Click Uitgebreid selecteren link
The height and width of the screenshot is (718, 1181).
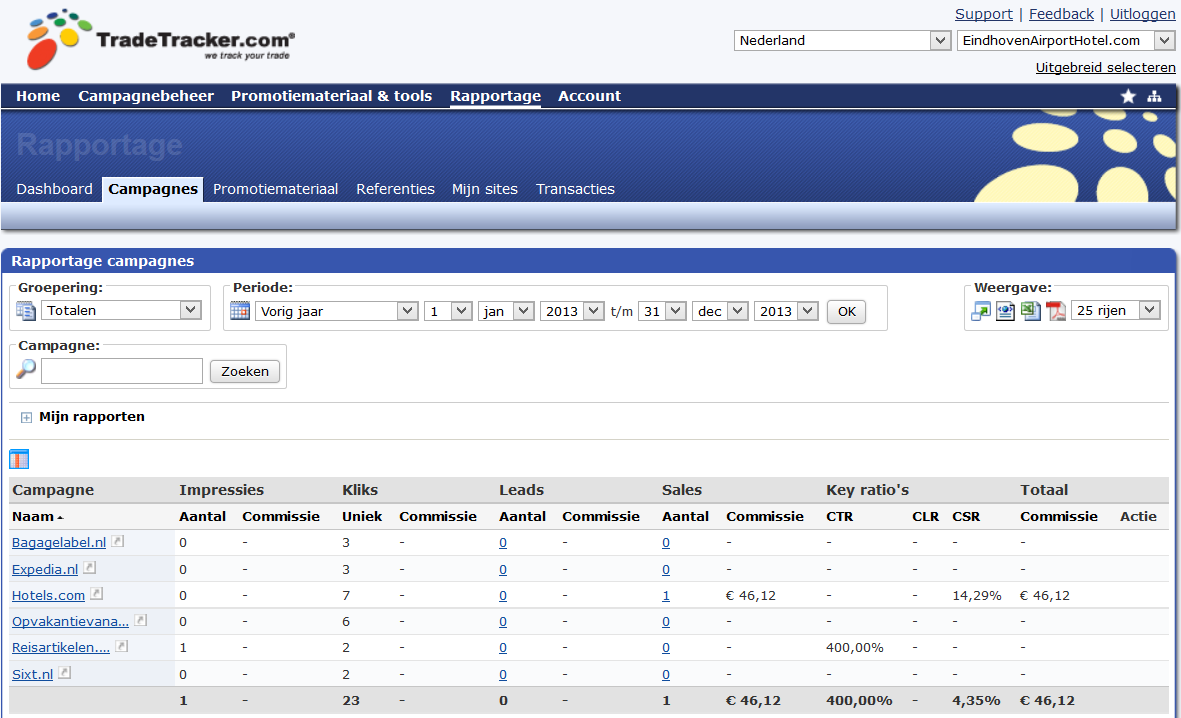(1106, 67)
